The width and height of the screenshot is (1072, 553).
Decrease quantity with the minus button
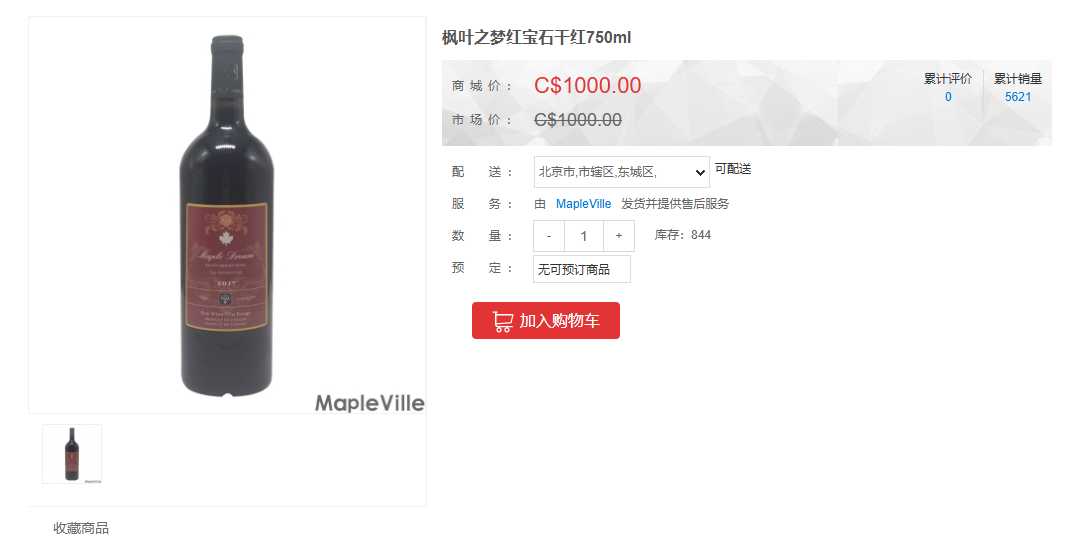549,236
